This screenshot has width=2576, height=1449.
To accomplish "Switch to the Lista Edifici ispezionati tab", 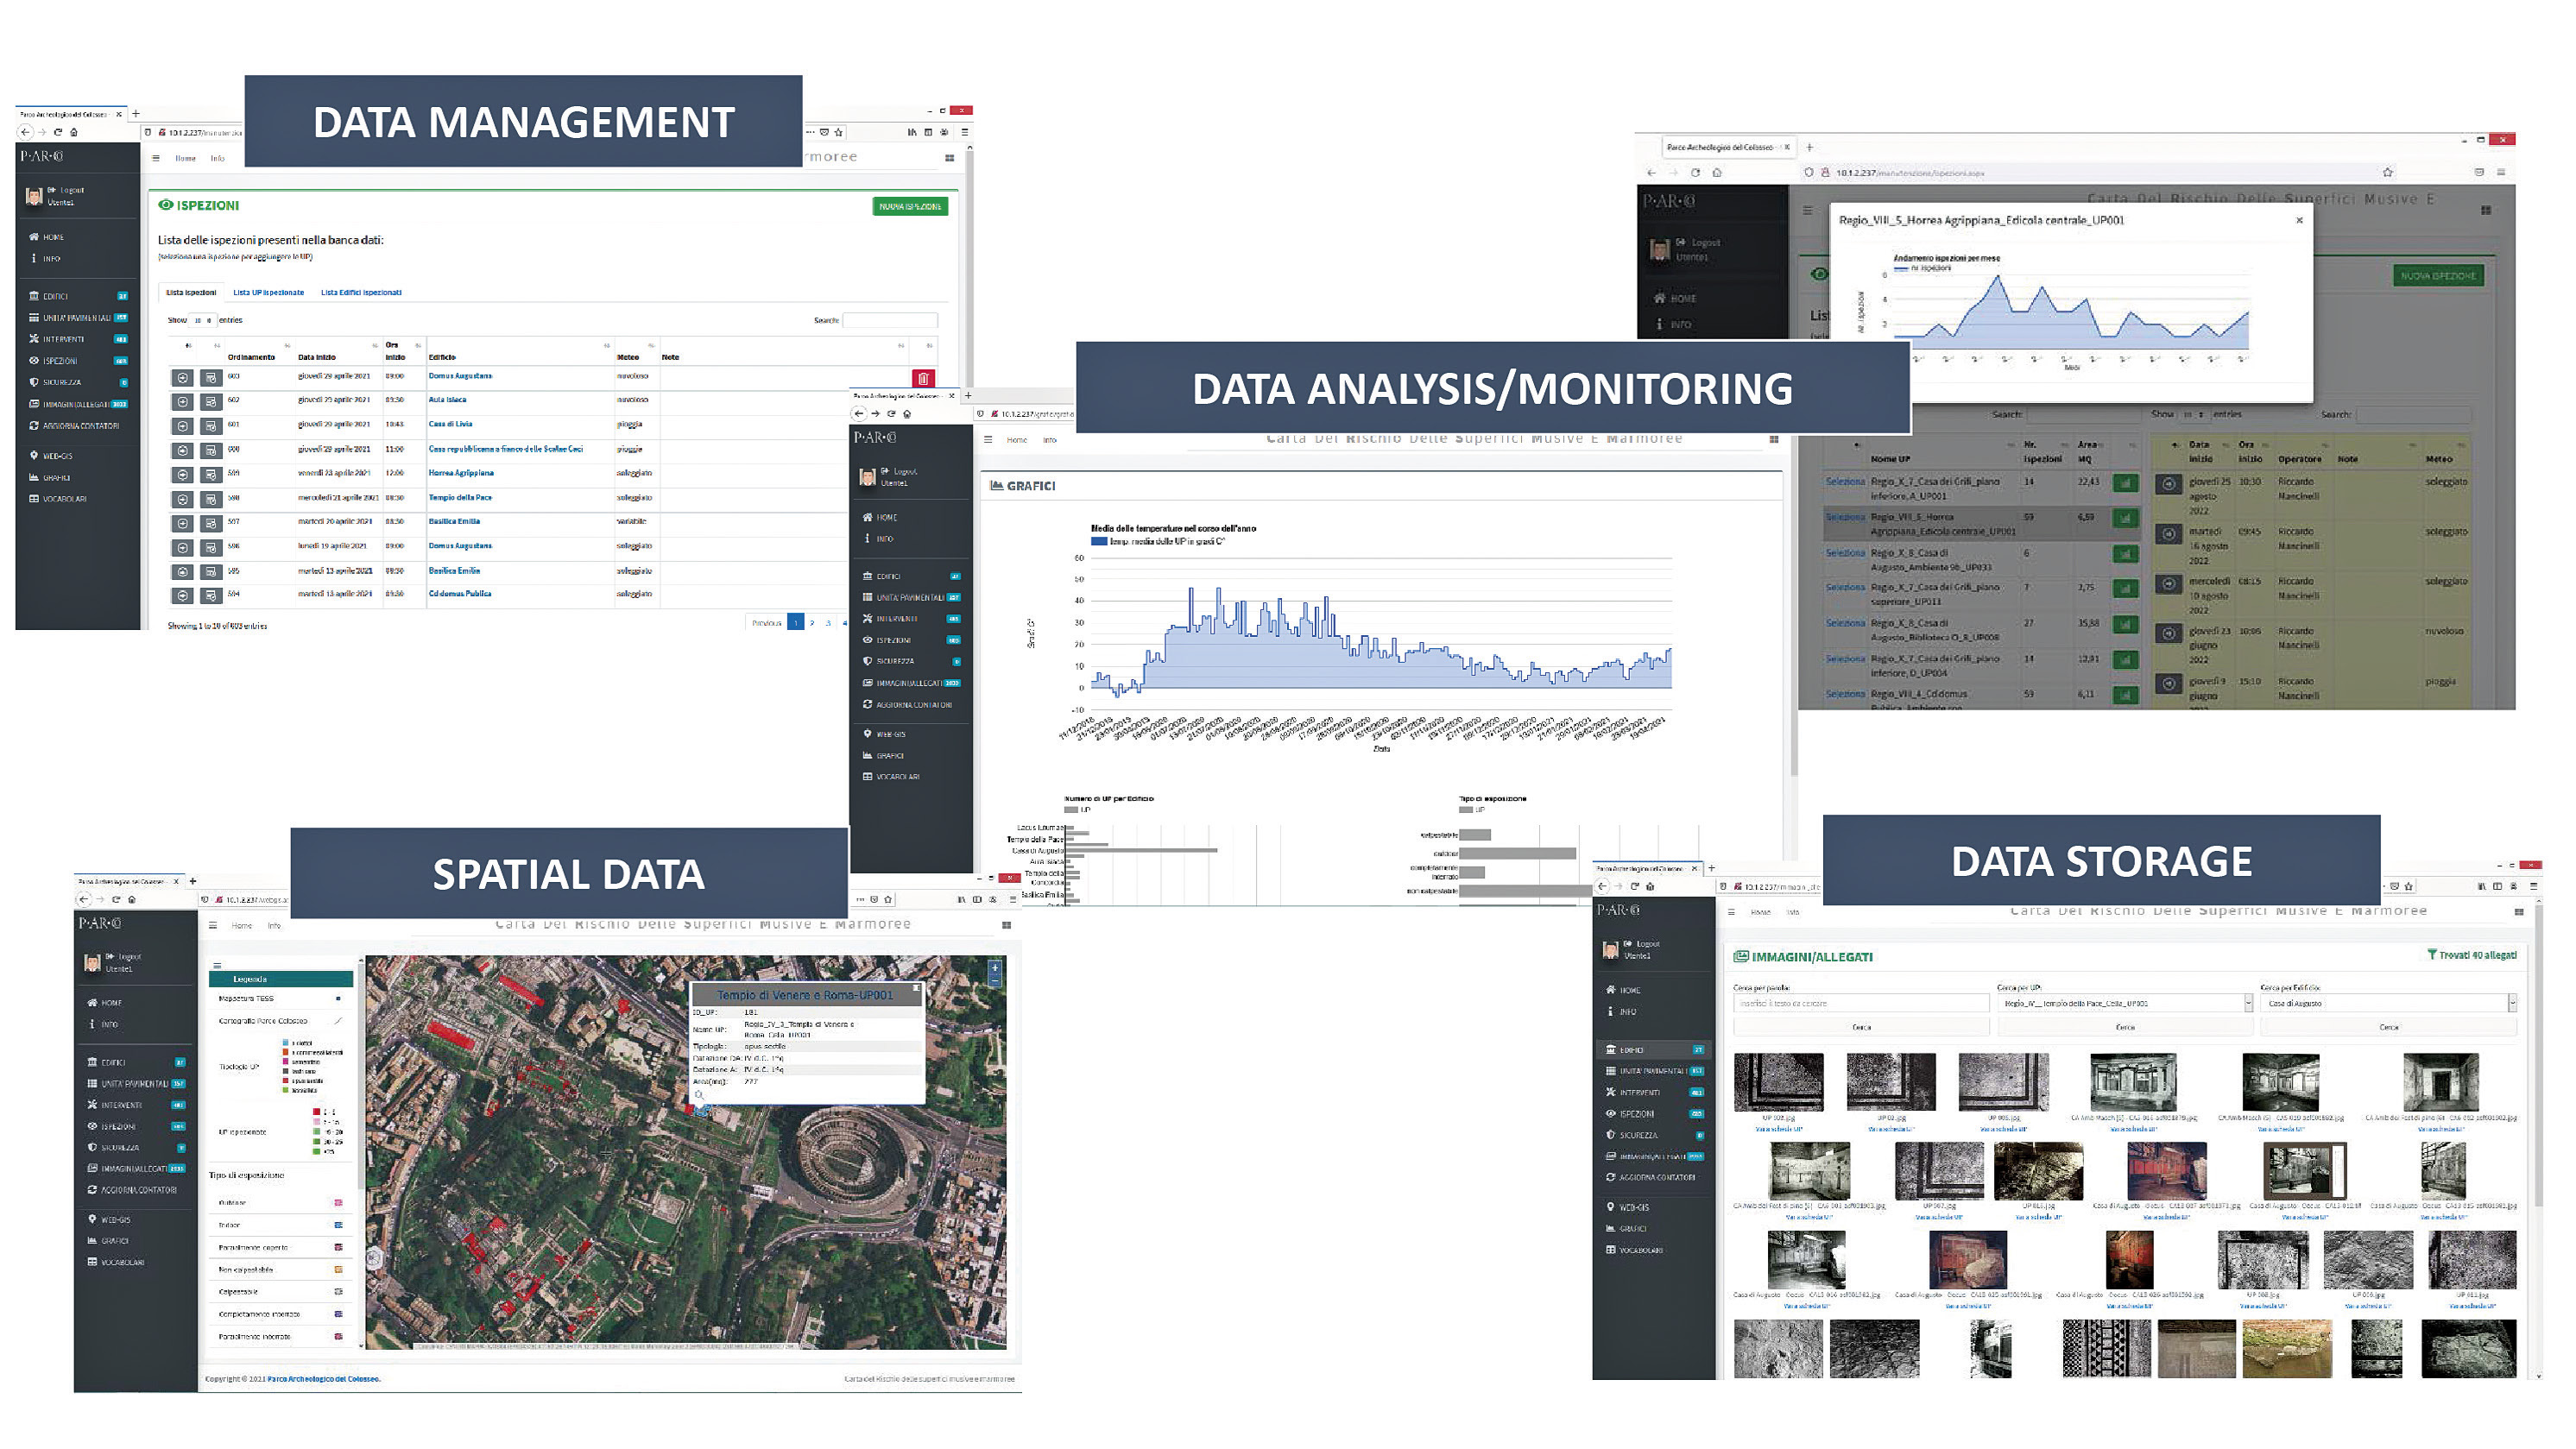I will [361, 293].
